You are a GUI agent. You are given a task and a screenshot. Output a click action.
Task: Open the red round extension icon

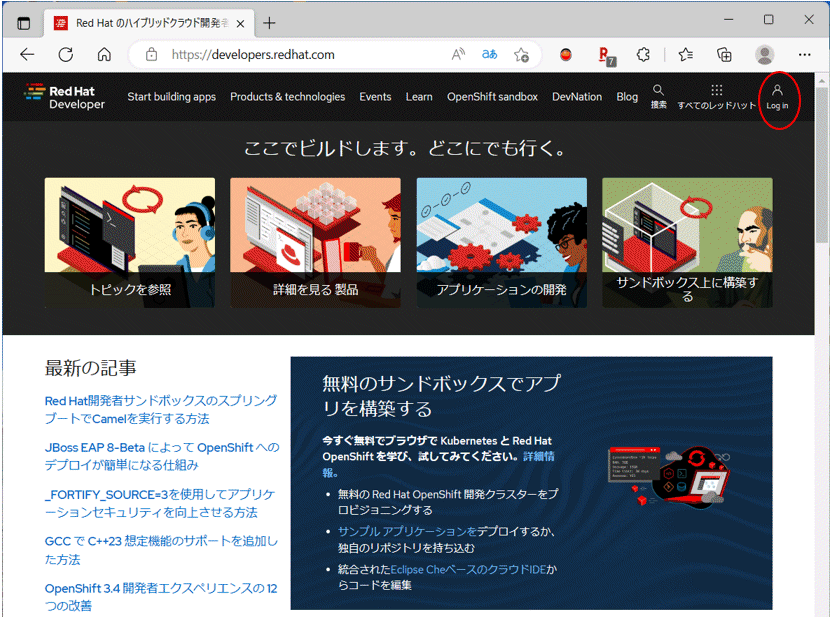(566, 55)
